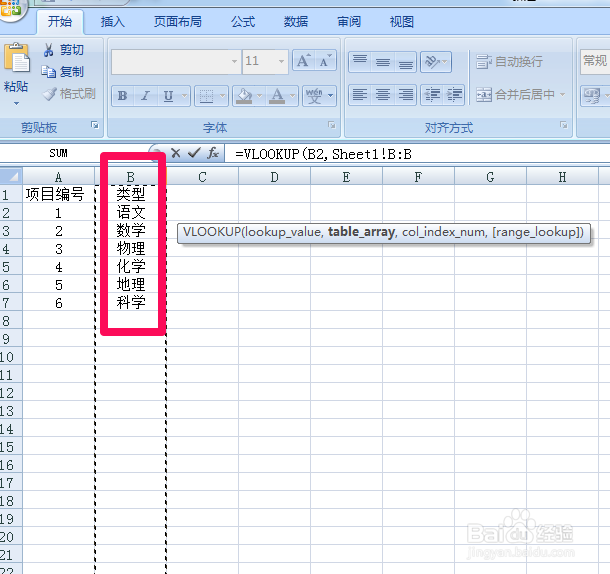Open Font group dialog launcher

click(x=331, y=125)
